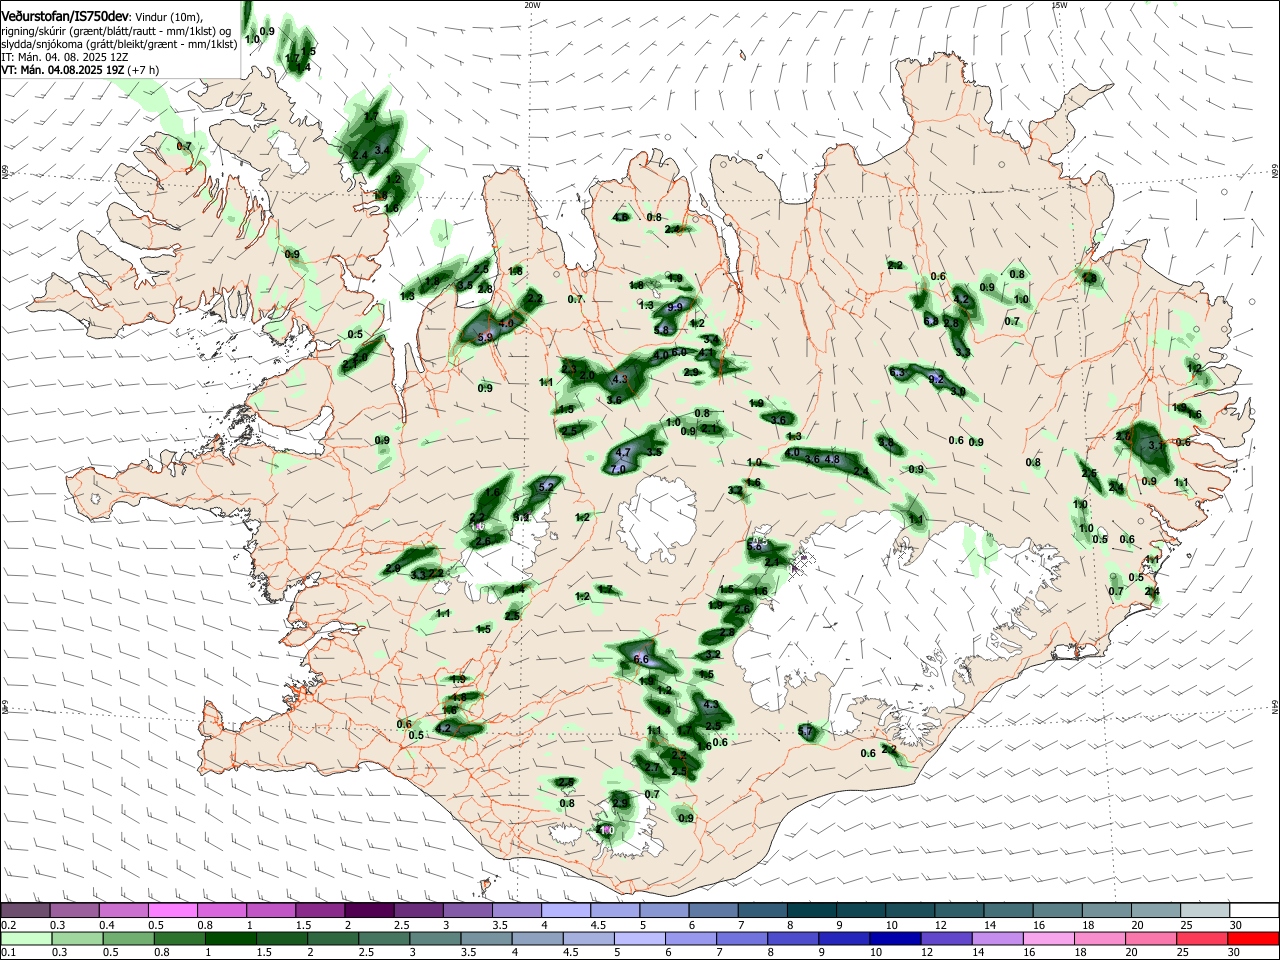Pick upper legend swatch between 4 and 4.5

click(566, 911)
